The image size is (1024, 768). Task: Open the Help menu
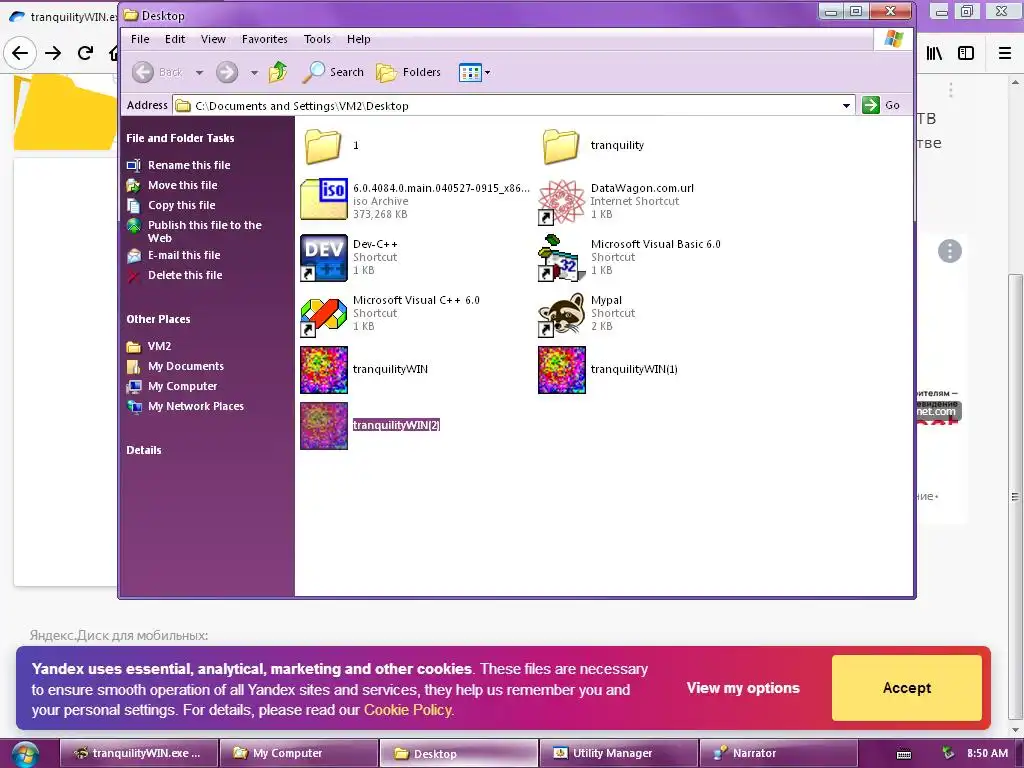(x=359, y=39)
